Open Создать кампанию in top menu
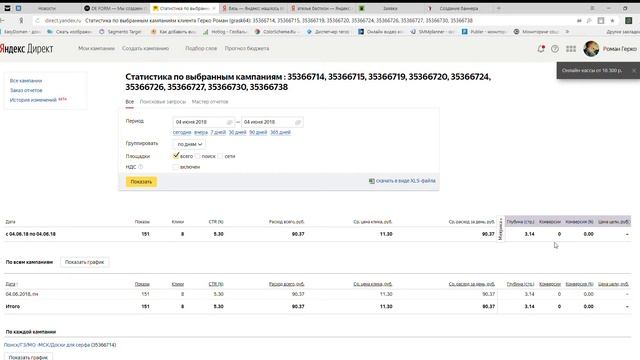640x360 pixels. (x=145, y=48)
